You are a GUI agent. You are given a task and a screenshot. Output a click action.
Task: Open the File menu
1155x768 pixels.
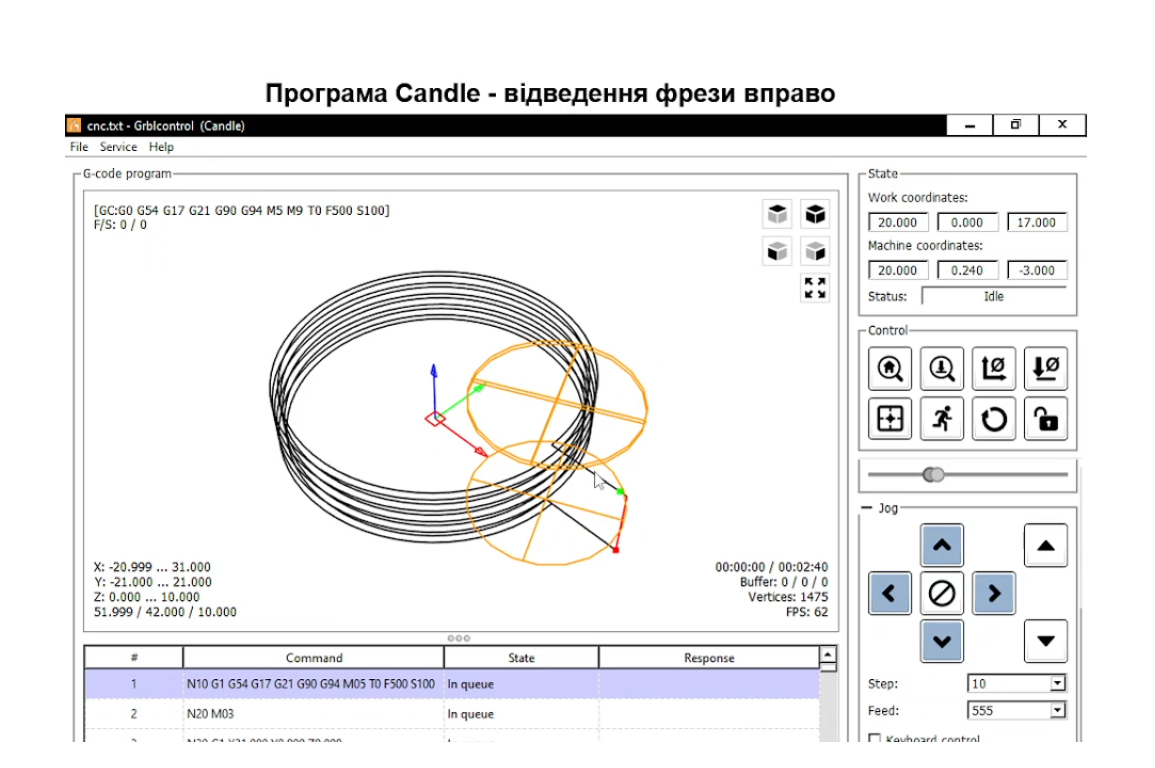[x=79, y=147]
